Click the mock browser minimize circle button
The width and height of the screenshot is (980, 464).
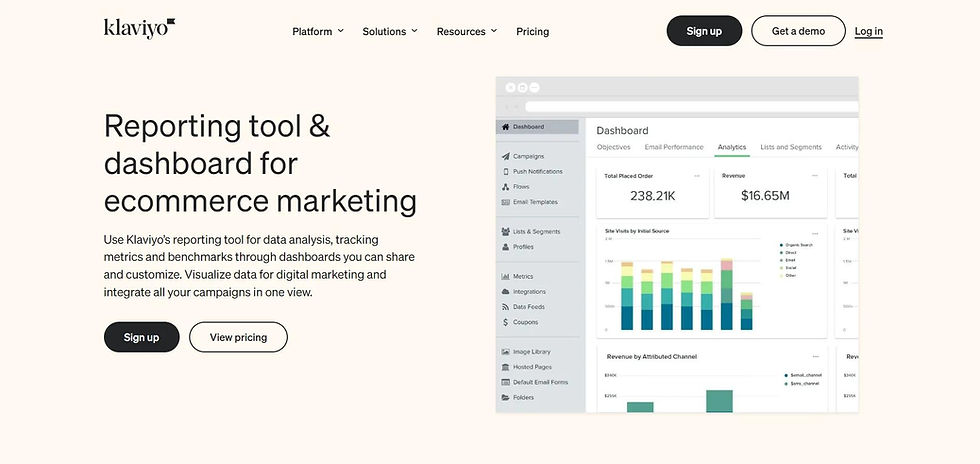(x=534, y=88)
